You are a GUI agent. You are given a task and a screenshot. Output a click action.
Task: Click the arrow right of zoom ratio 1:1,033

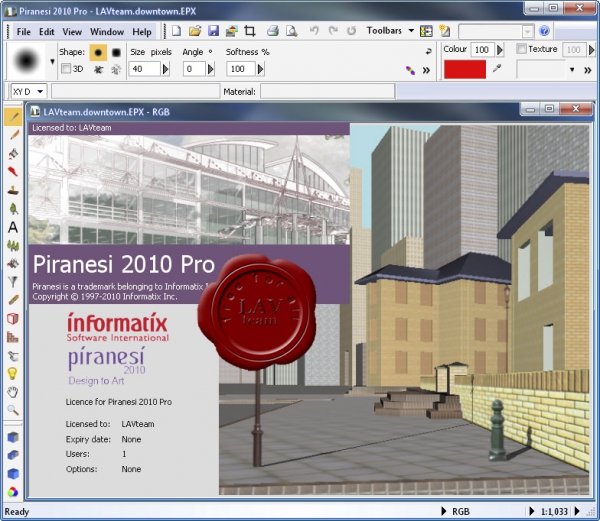[577, 511]
